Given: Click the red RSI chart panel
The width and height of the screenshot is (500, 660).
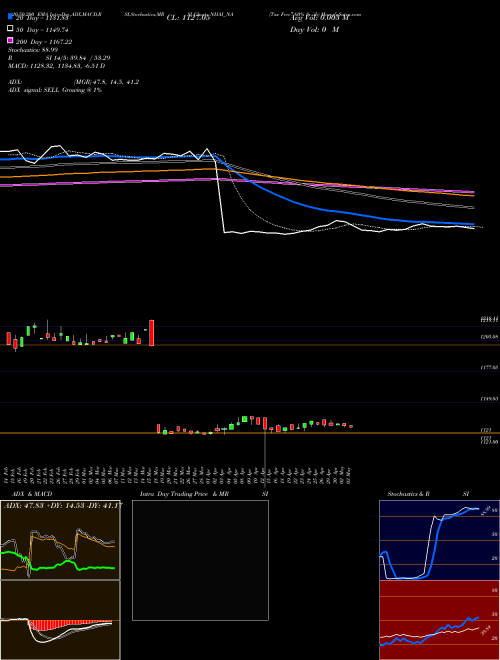Looking at the screenshot, I should click(439, 620).
